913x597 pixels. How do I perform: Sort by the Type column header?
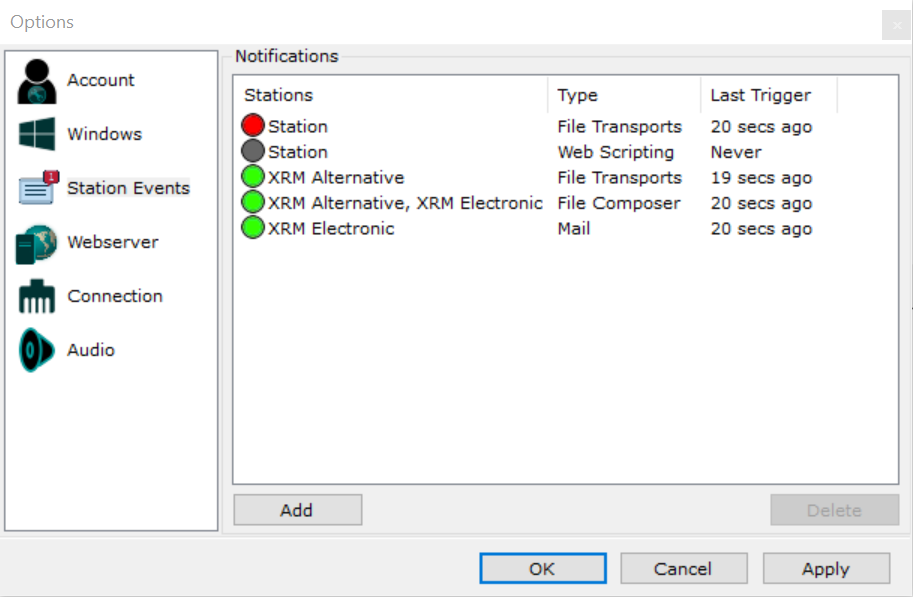624,96
